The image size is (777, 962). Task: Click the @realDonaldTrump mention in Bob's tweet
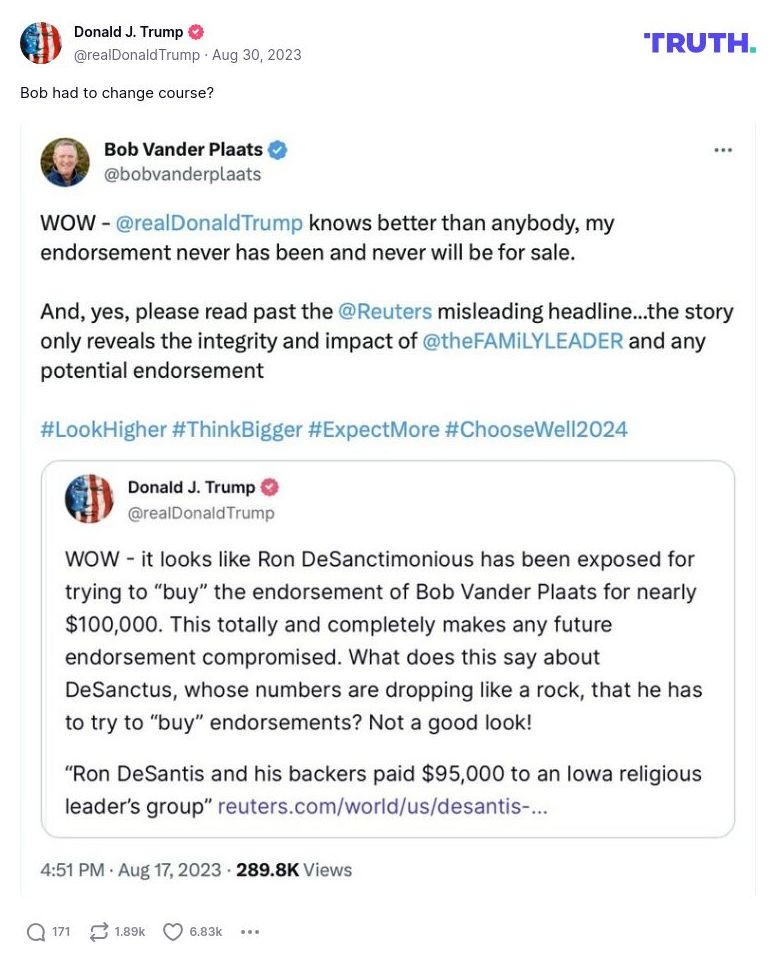(x=208, y=223)
